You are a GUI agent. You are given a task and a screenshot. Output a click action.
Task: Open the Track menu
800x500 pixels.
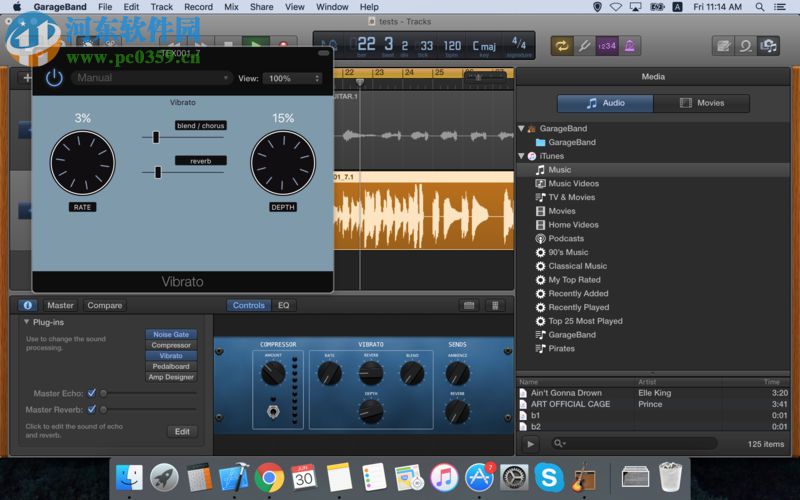(162, 7)
